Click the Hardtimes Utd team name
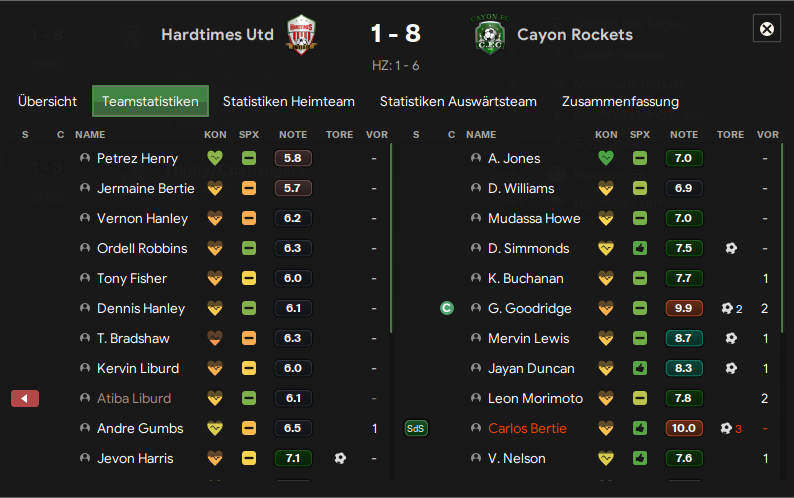 tap(217, 34)
